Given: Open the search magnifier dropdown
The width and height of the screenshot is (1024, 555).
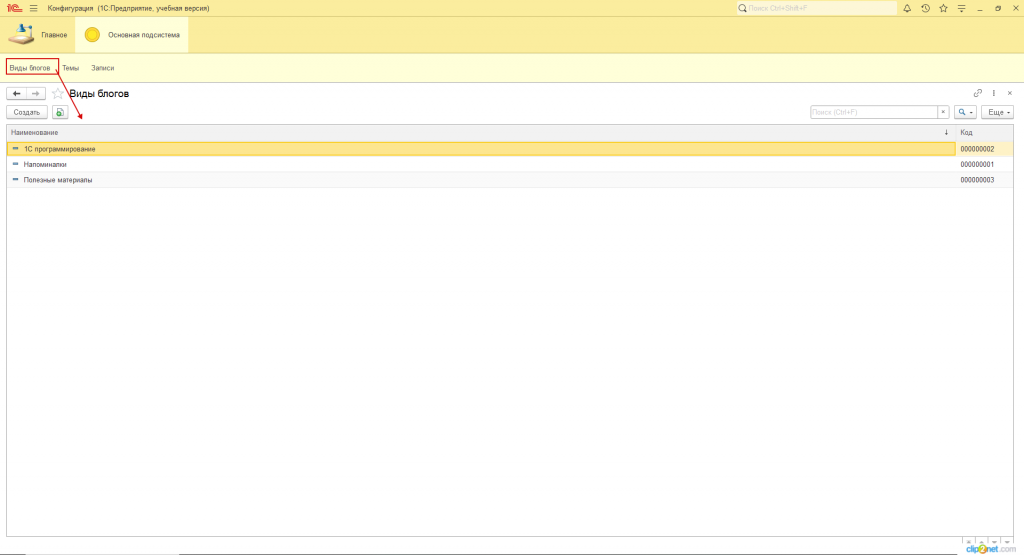Looking at the screenshot, I should click(x=965, y=112).
